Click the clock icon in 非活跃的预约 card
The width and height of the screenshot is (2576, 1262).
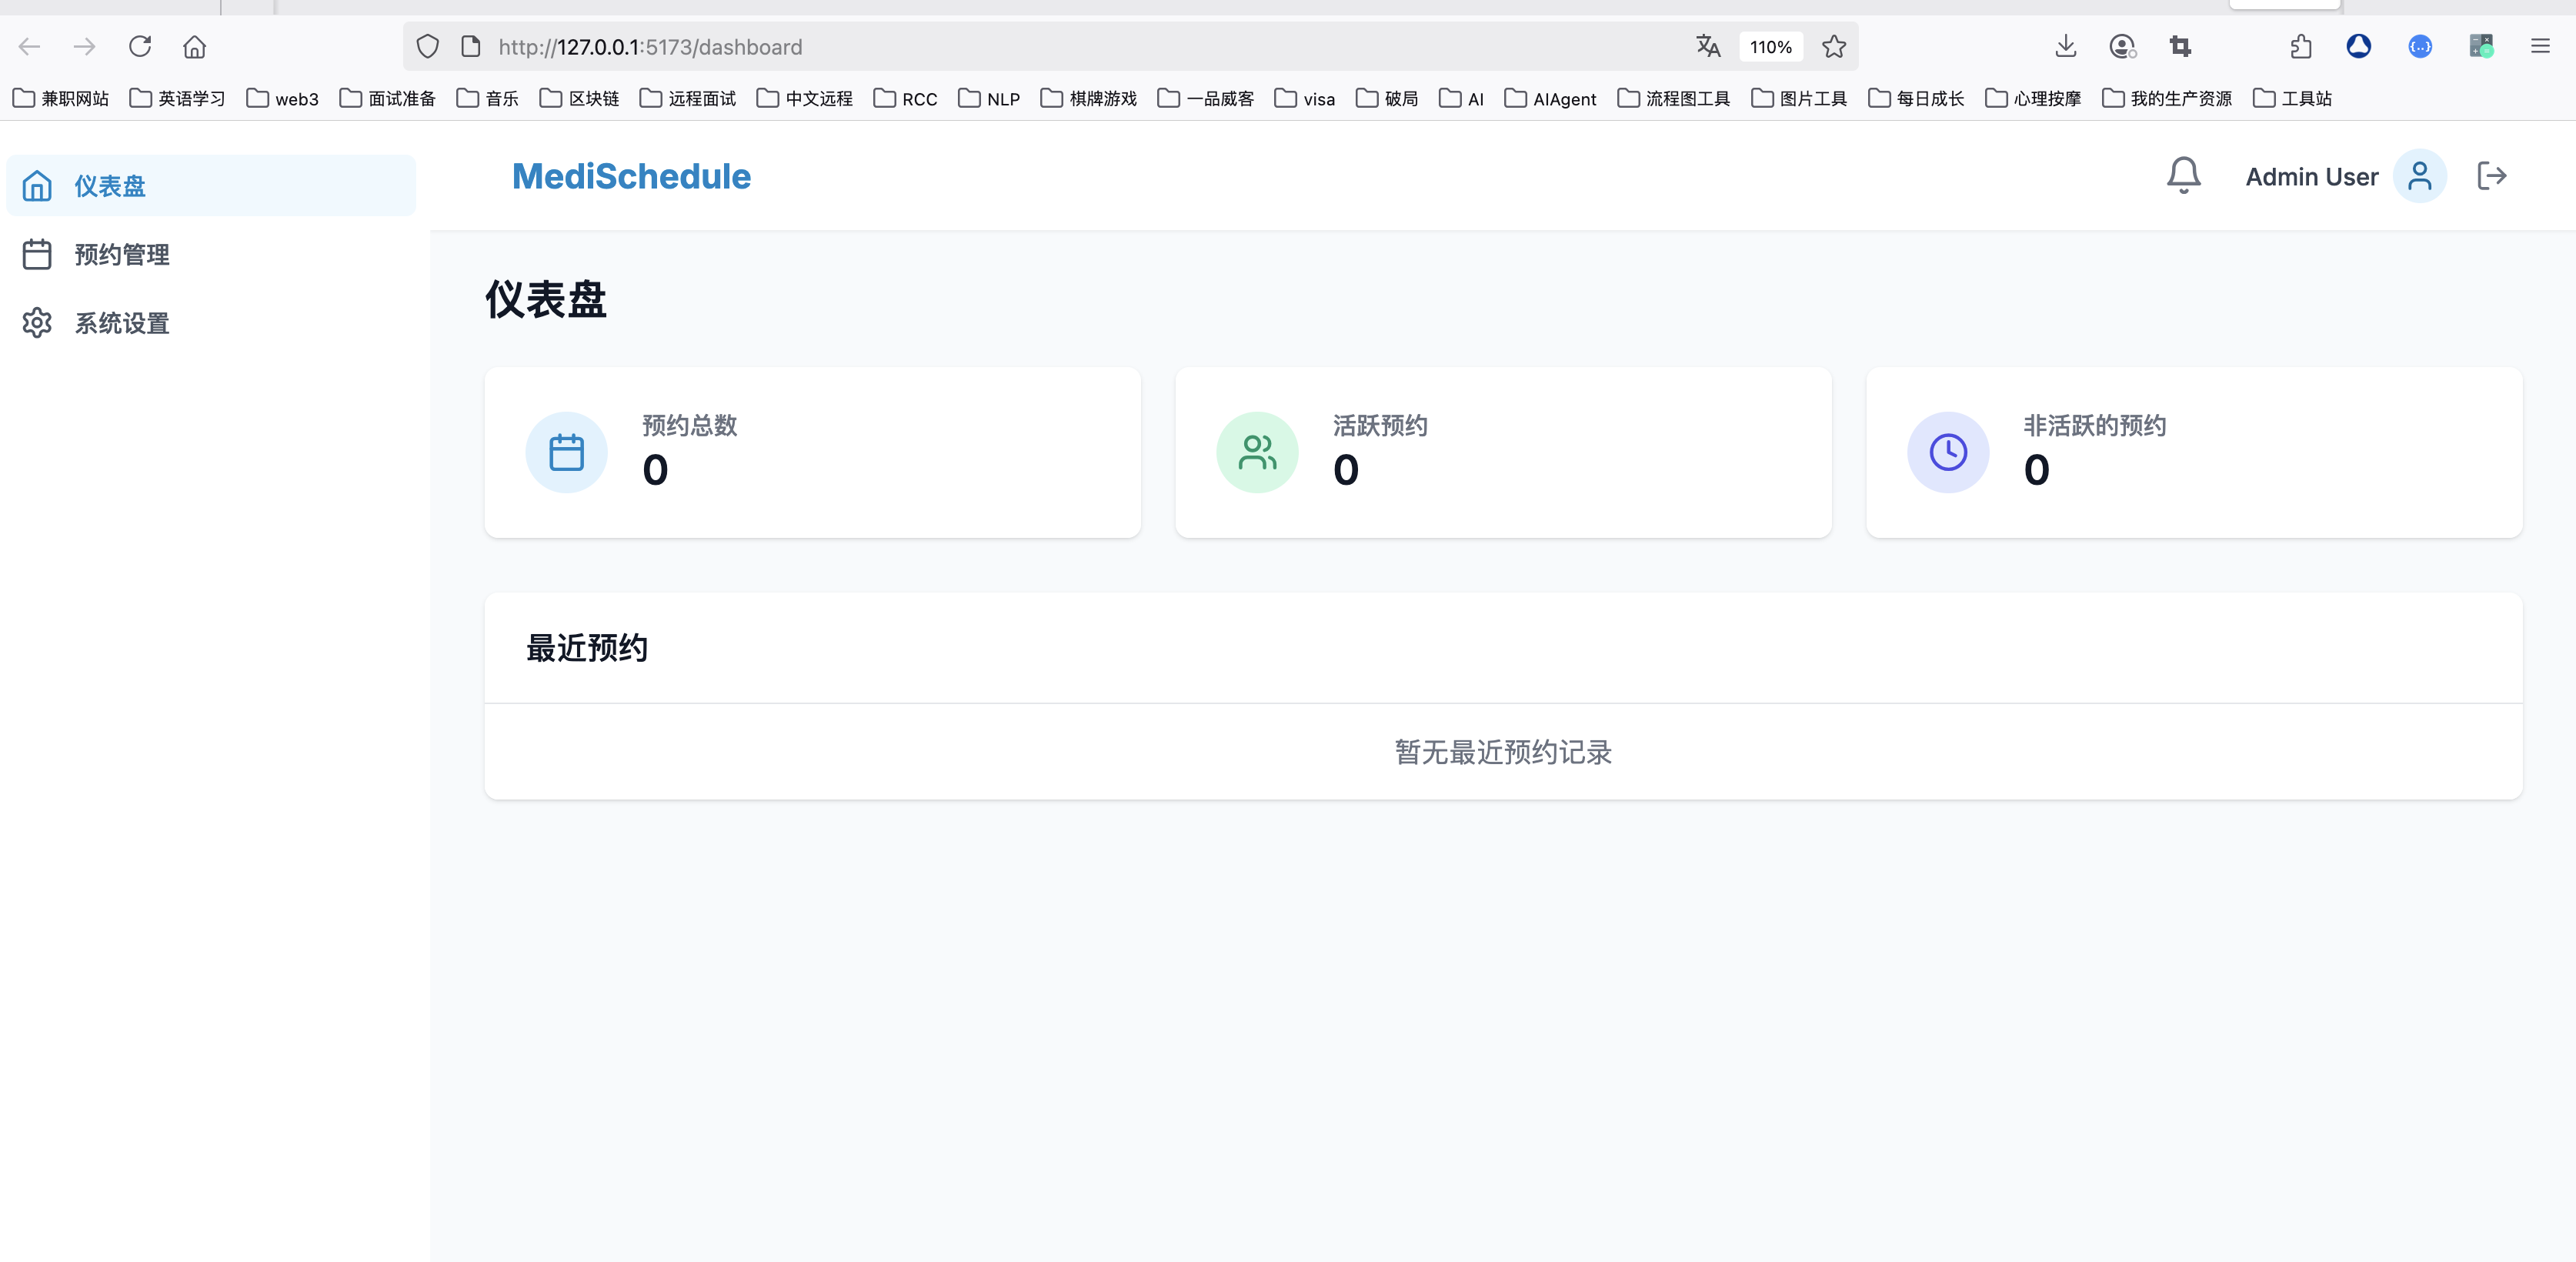[x=1947, y=452]
